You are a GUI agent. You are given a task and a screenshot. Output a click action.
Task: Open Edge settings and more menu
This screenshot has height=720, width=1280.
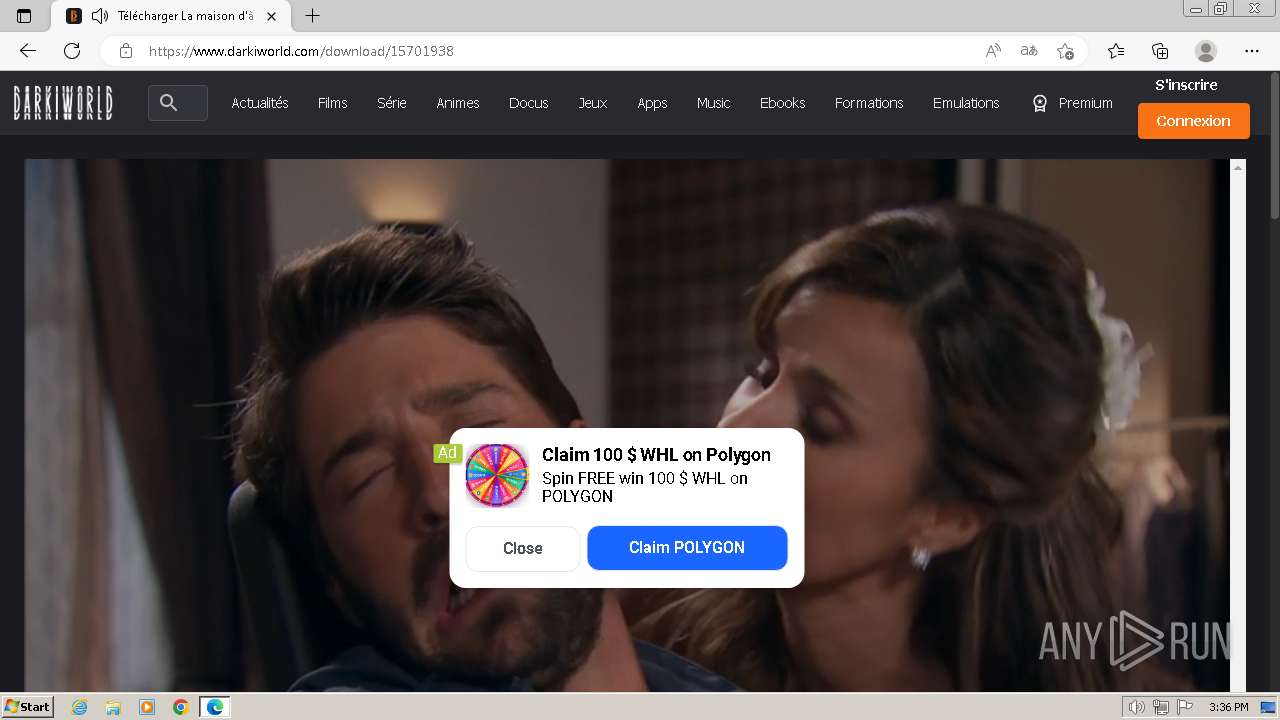[x=1252, y=51]
